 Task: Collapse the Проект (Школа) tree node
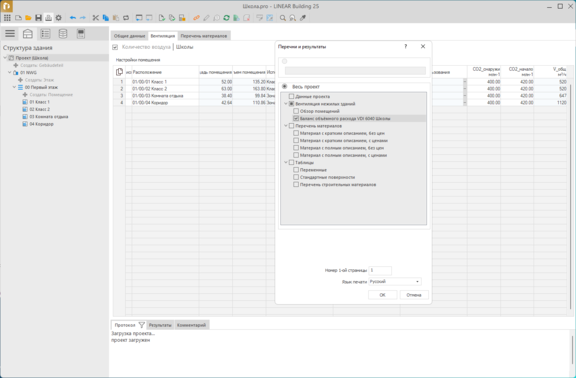pos(5,58)
